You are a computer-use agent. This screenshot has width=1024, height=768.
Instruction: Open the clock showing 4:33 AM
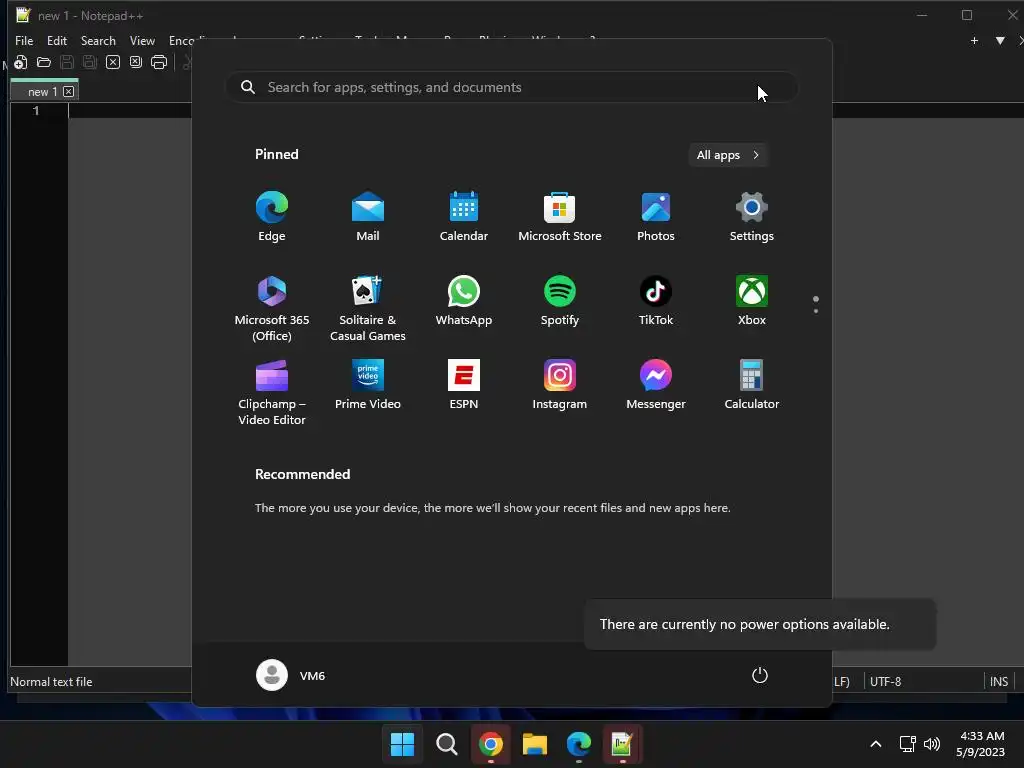(x=981, y=744)
